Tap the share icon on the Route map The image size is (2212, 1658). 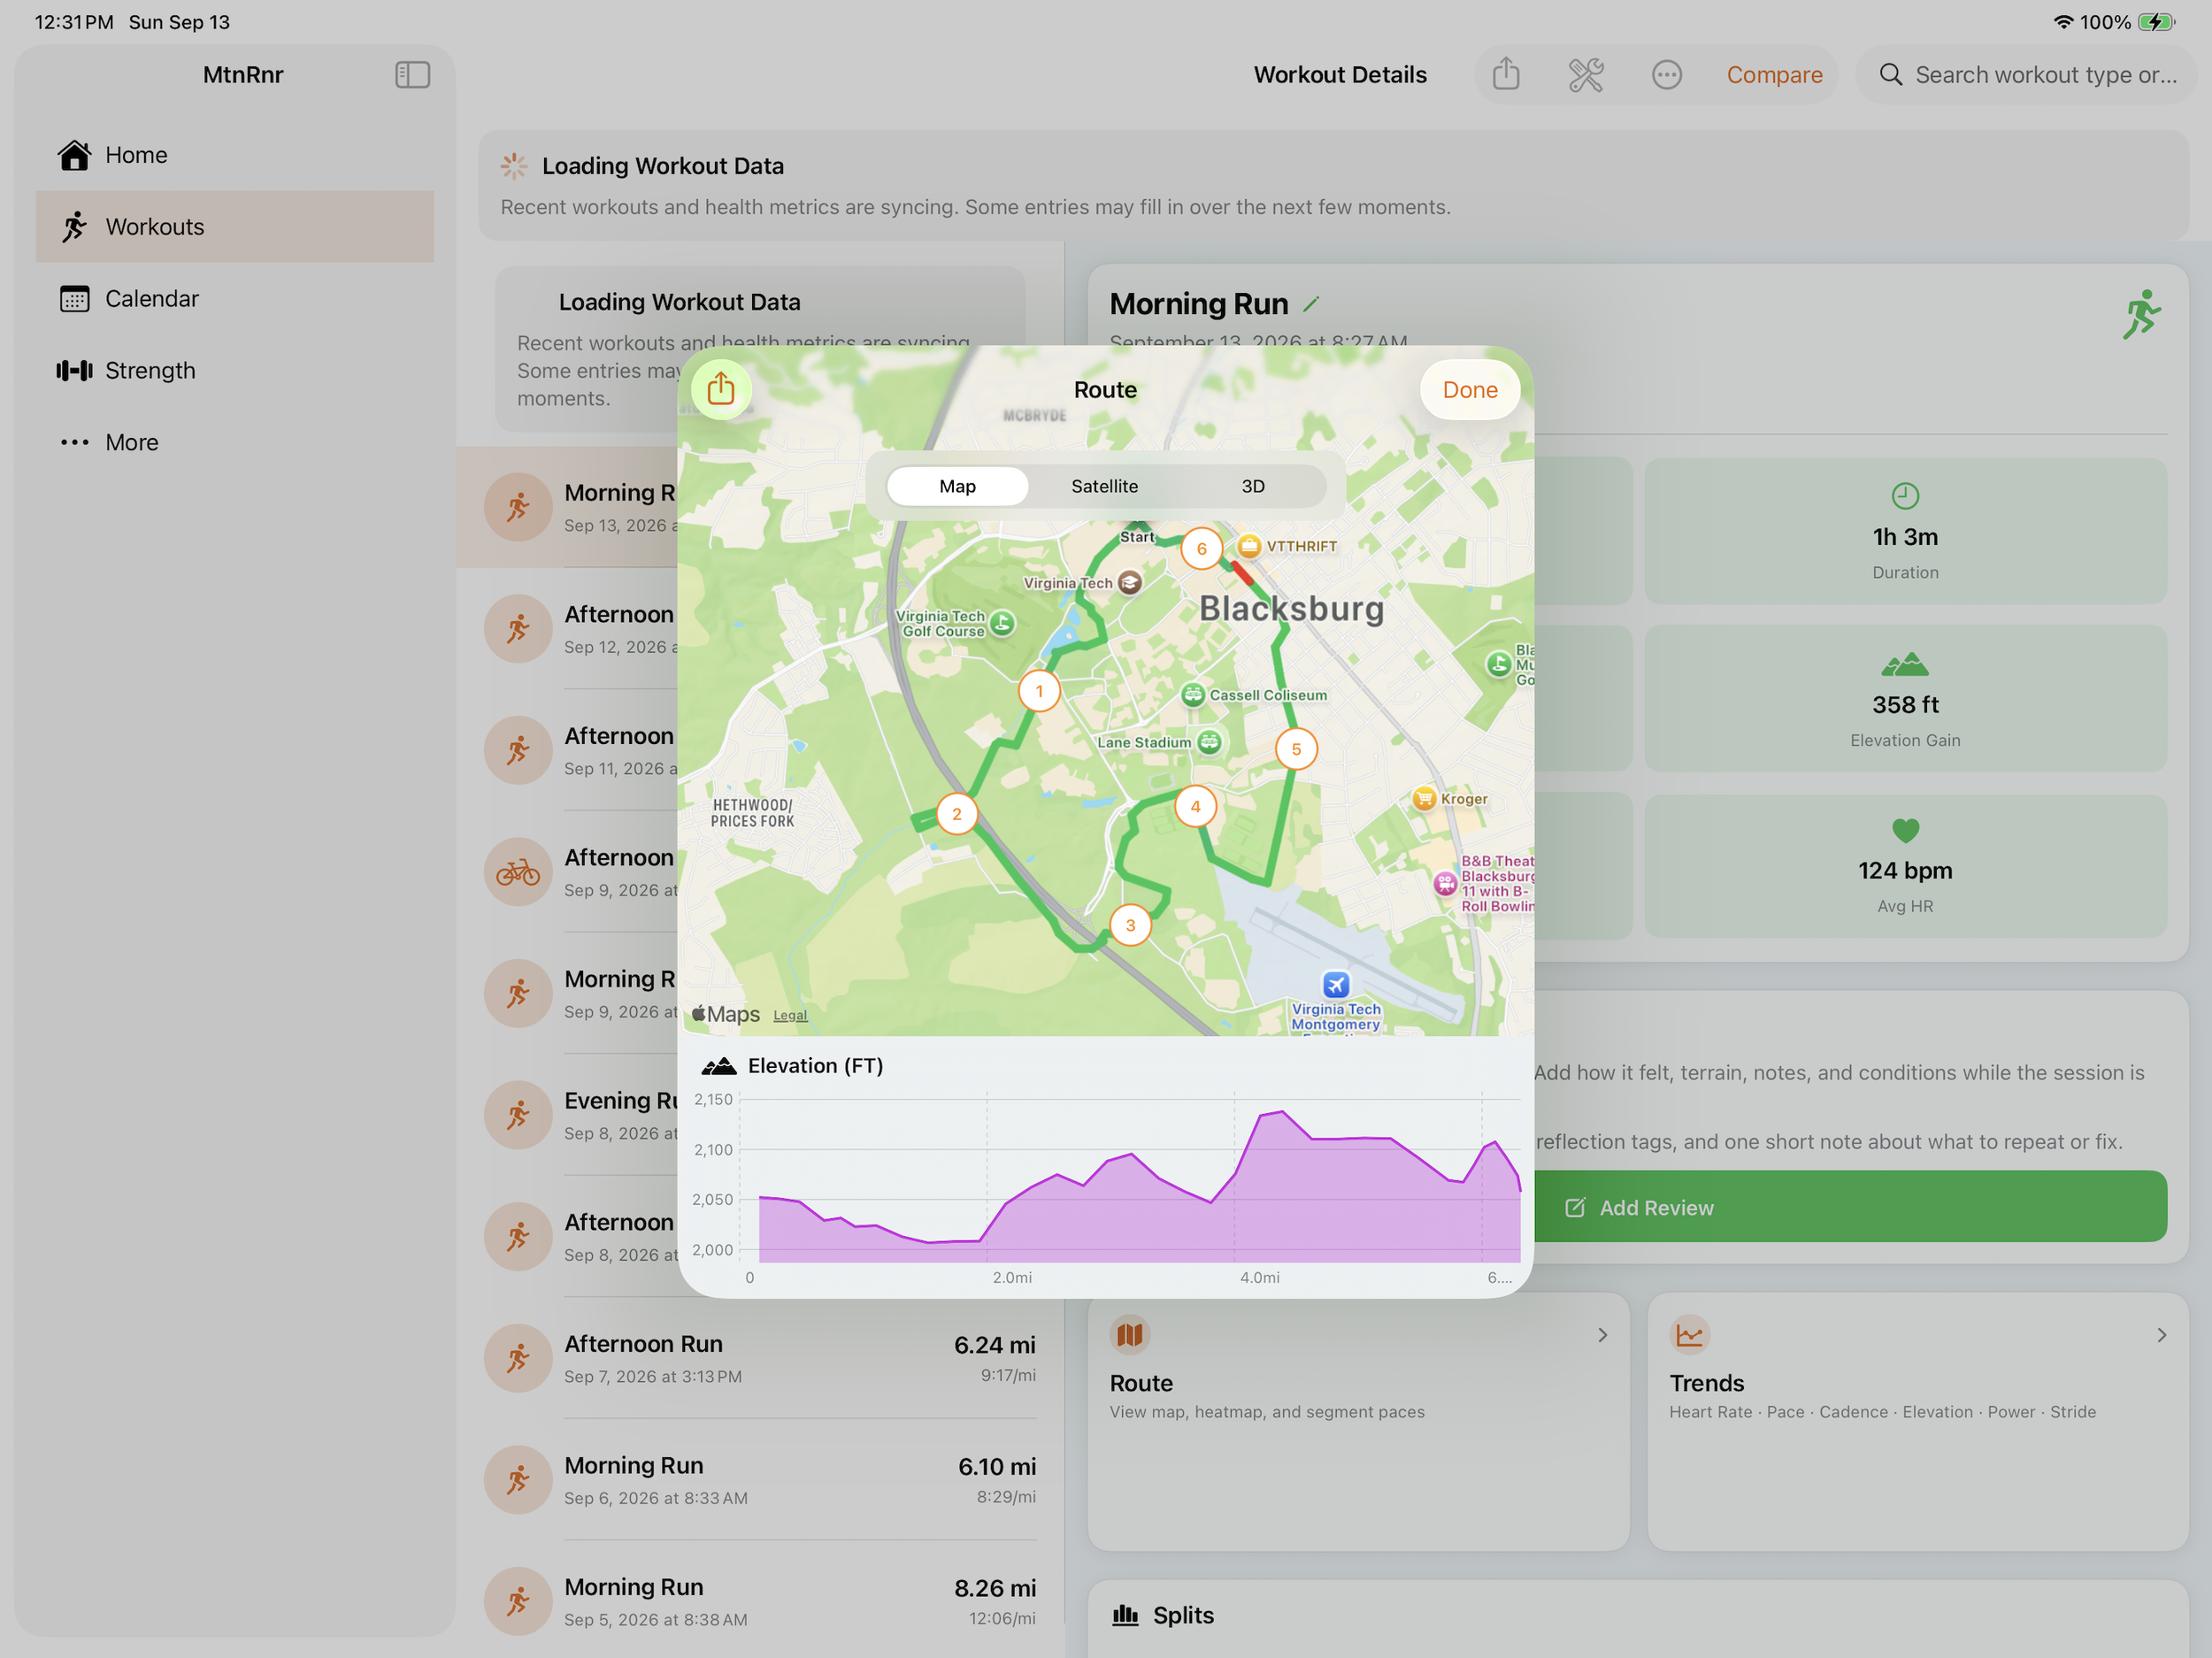point(720,390)
